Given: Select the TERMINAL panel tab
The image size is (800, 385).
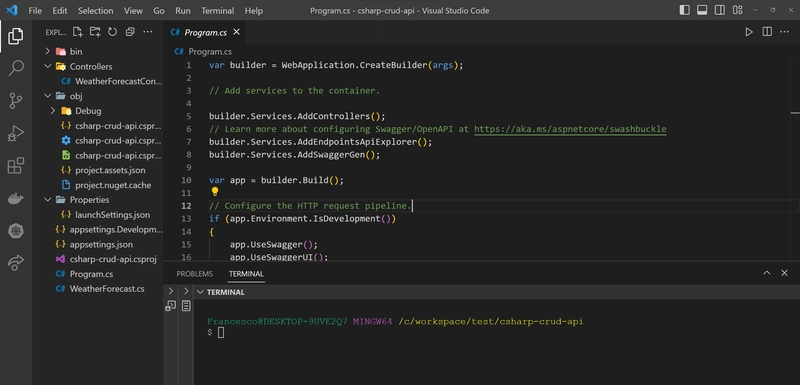Looking at the screenshot, I should (246, 274).
